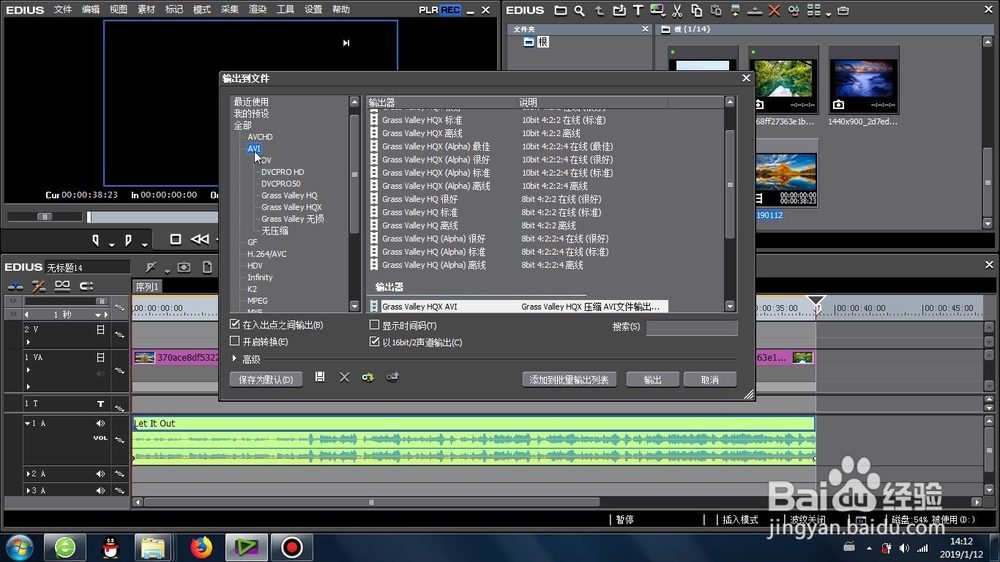The width and height of the screenshot is (1000, 562).
Task: Click the rewind button in player controls
Action: pos(200,239)
